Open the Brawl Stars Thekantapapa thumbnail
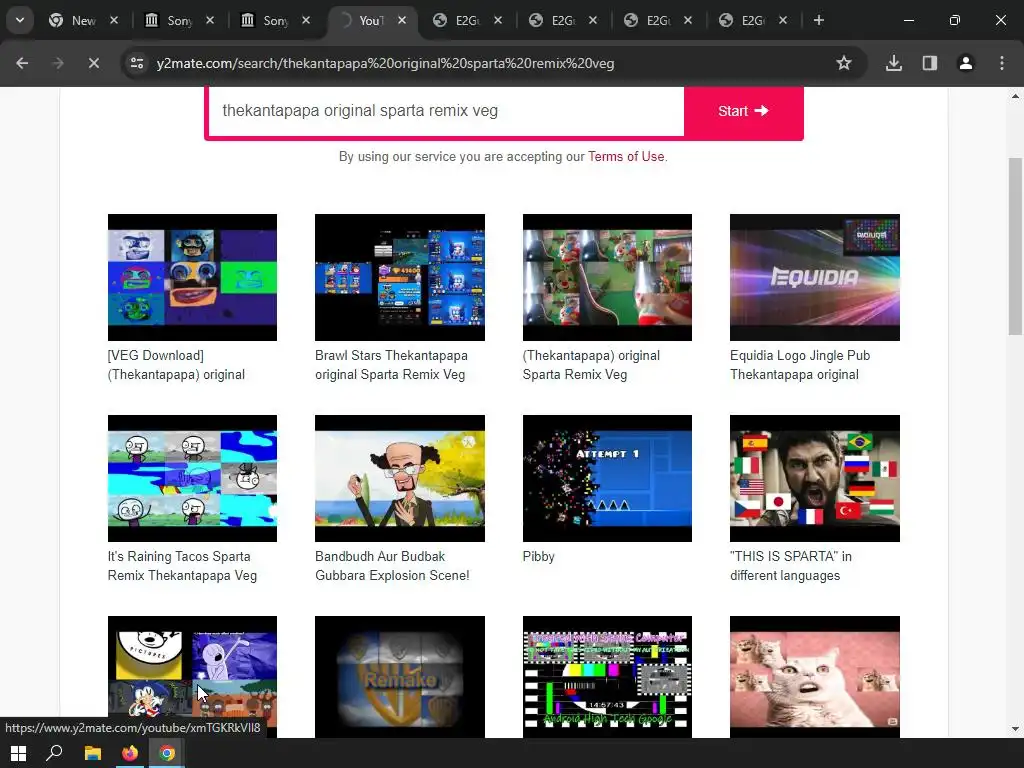 (x=400, y=278)
